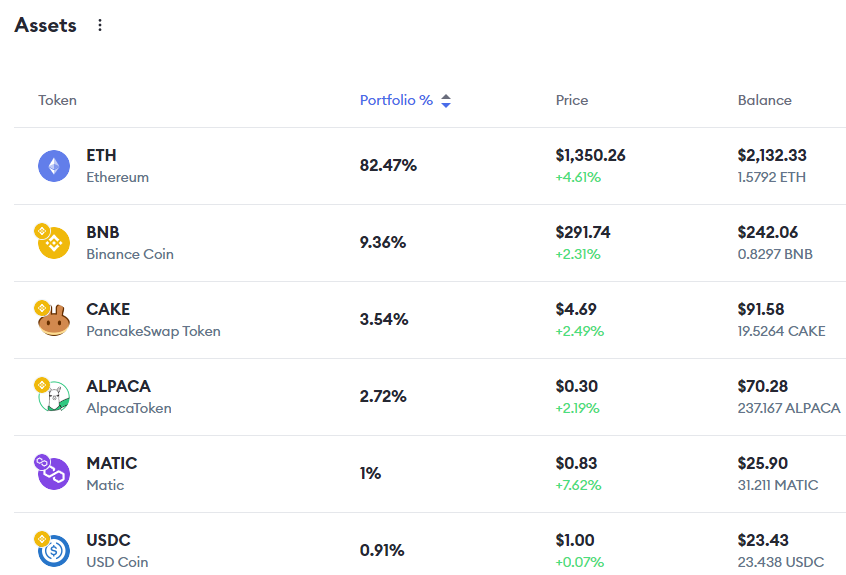Screen dimensions: 846x575
Task: Click the Ethereum subtitle text
Action: tap(118, 177)
